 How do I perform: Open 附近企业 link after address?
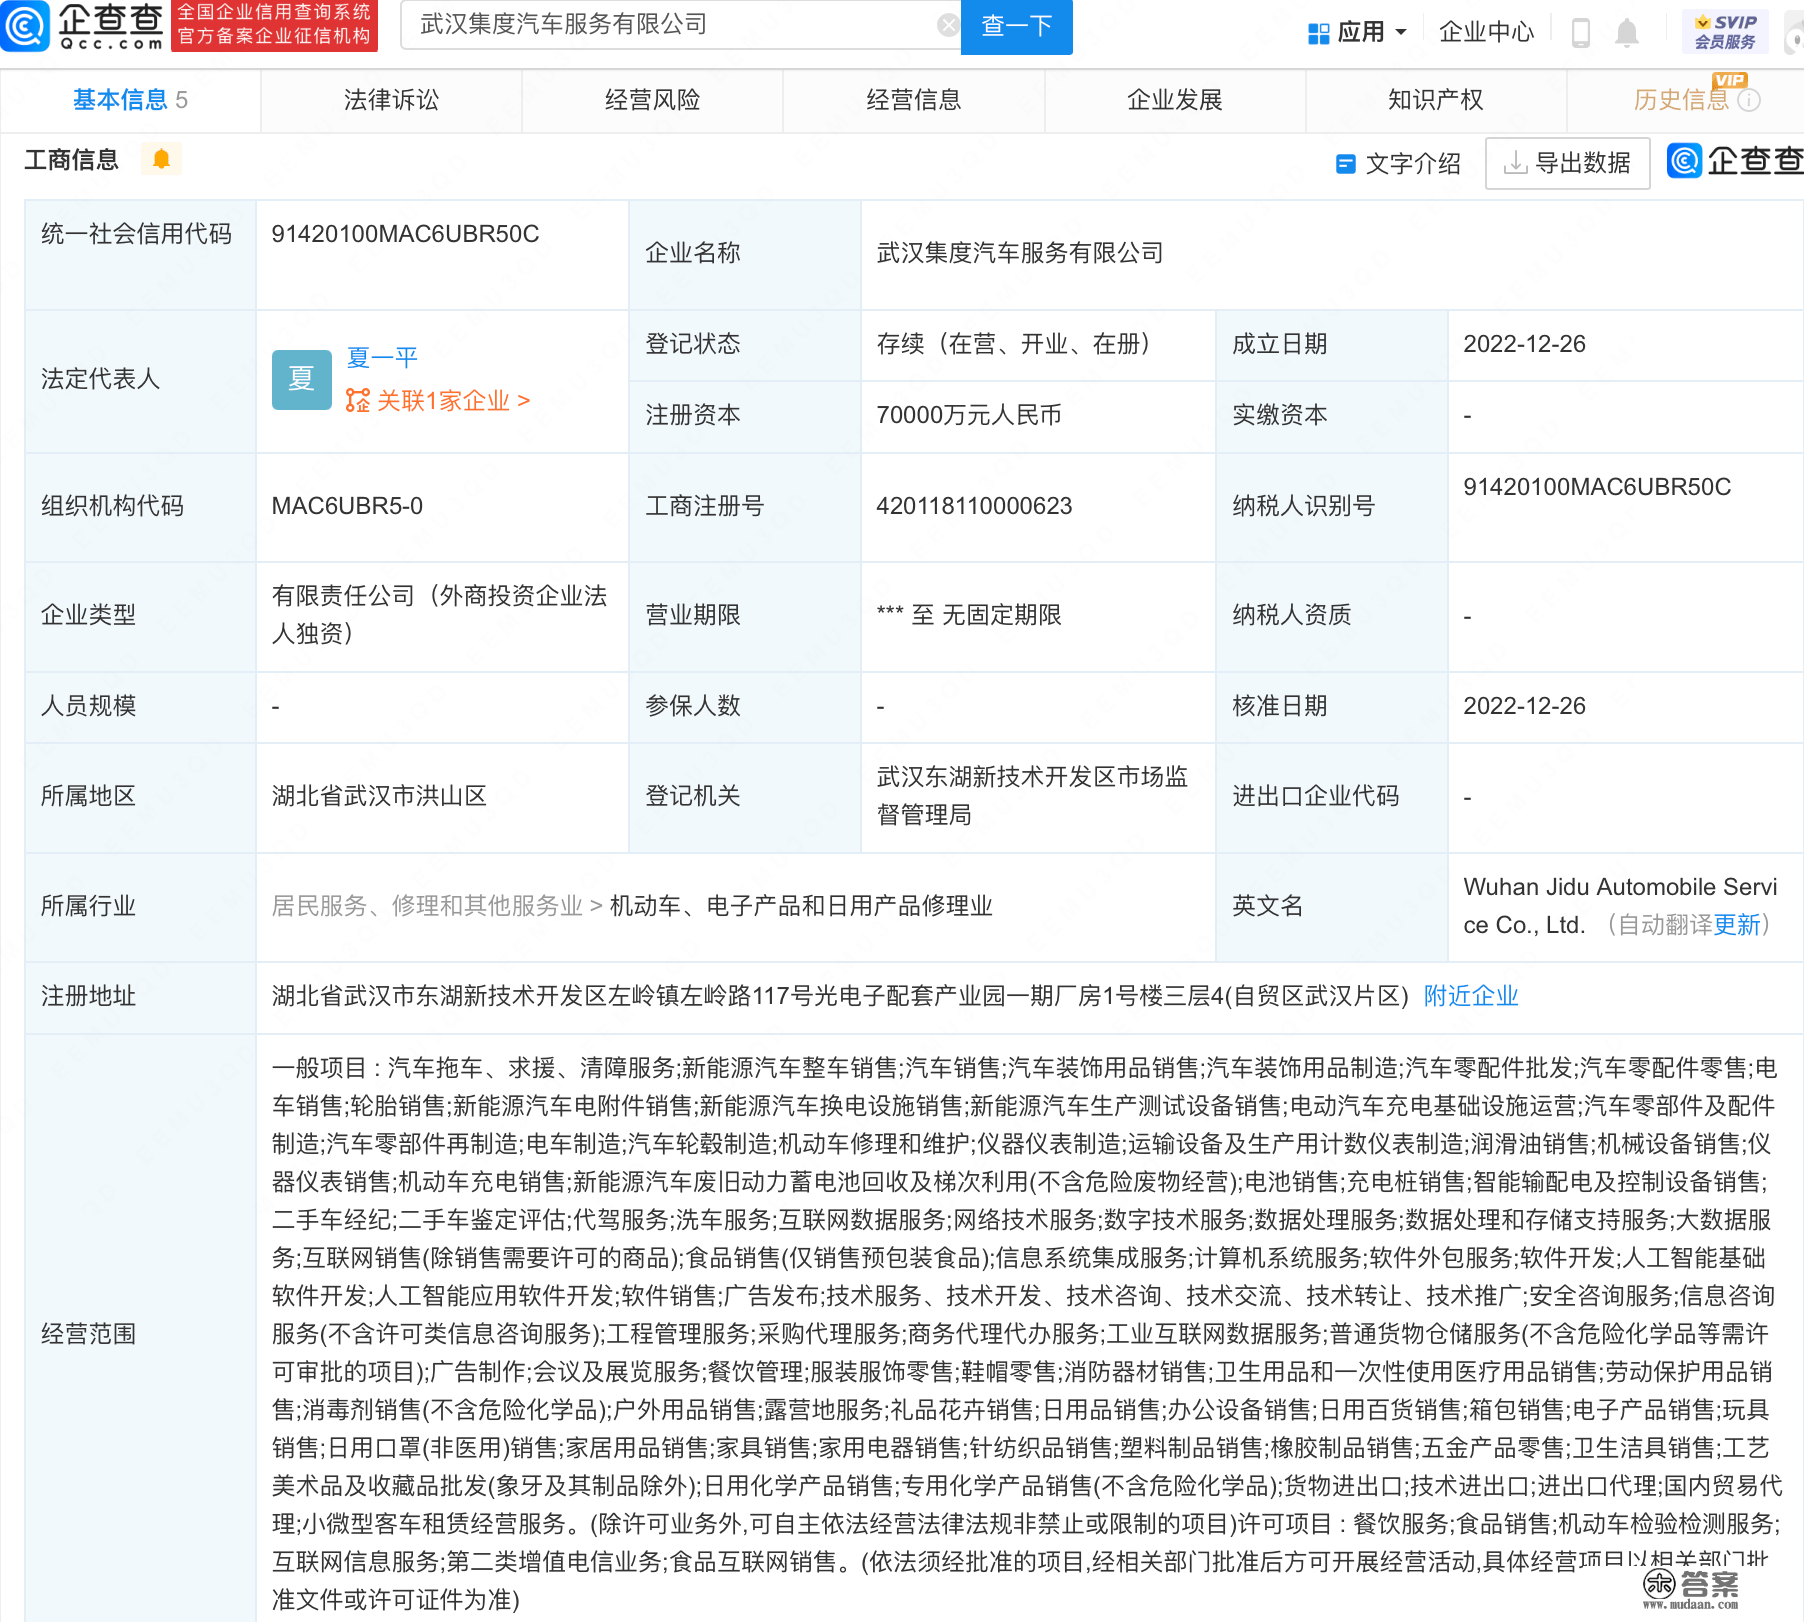click(x=1471, y=996)
